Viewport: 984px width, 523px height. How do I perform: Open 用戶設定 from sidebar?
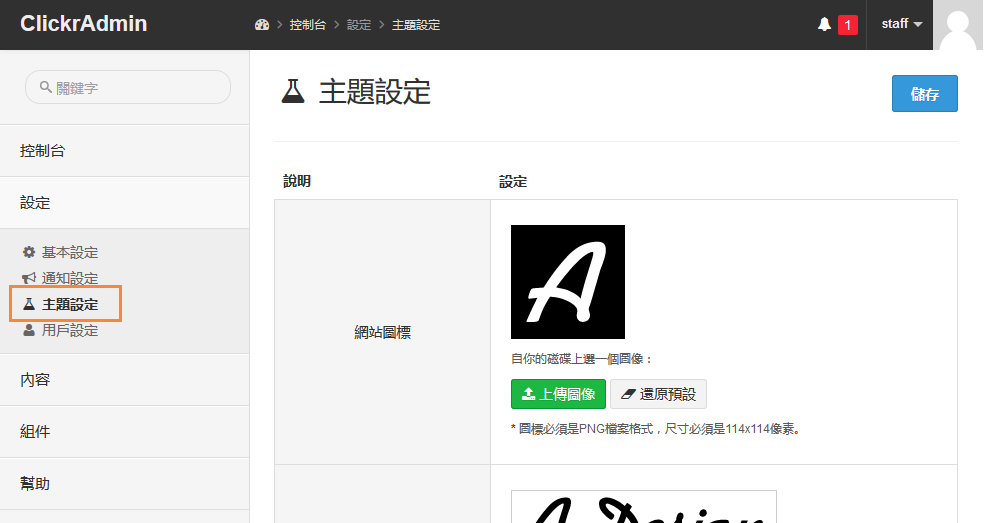tap(70, 330)
